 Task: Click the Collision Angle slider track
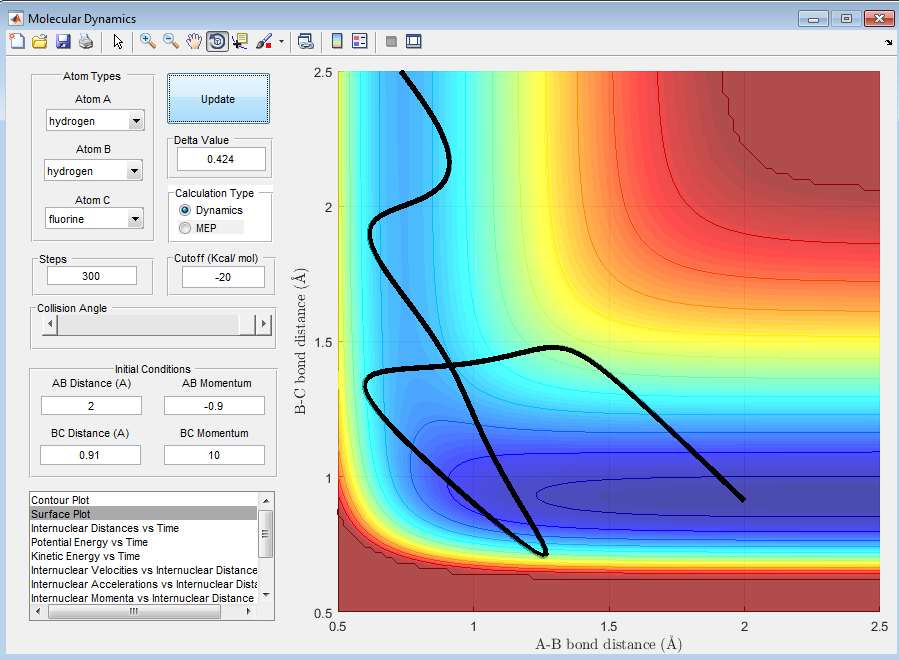(x=150, y=324)
